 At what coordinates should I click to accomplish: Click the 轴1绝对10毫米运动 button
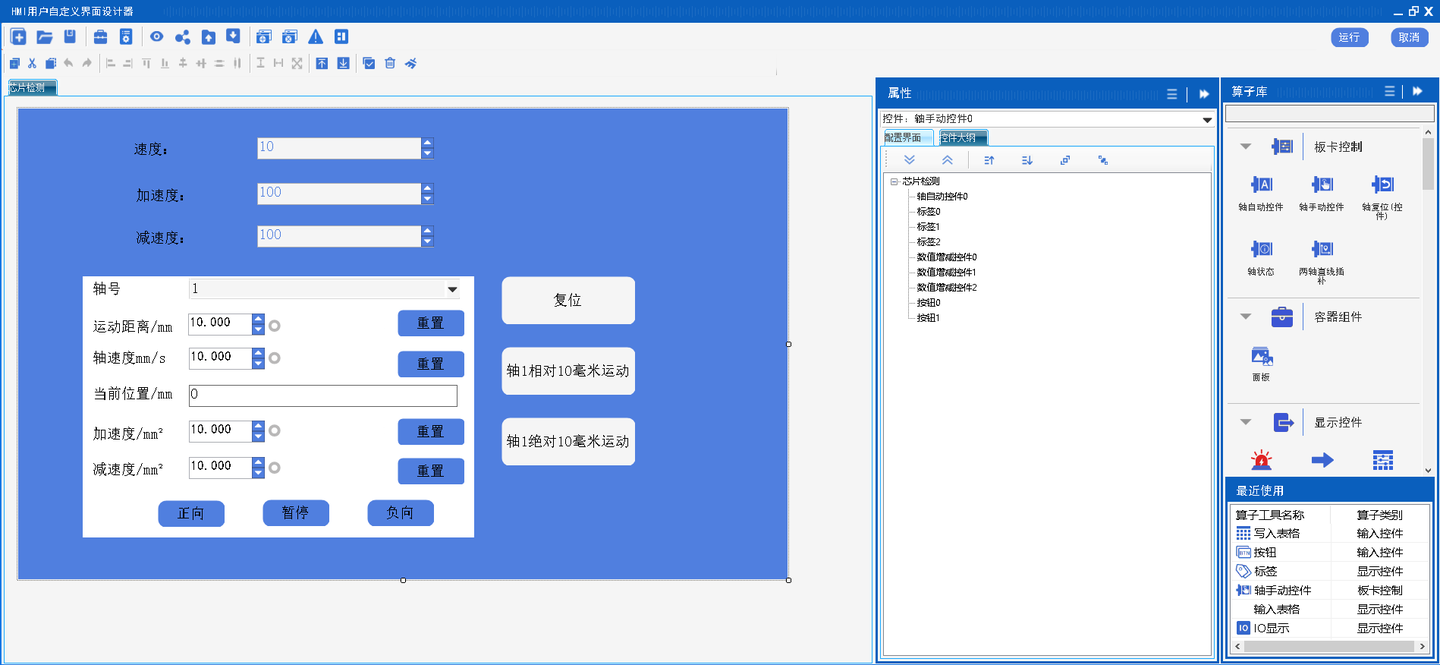click(568, 441)
